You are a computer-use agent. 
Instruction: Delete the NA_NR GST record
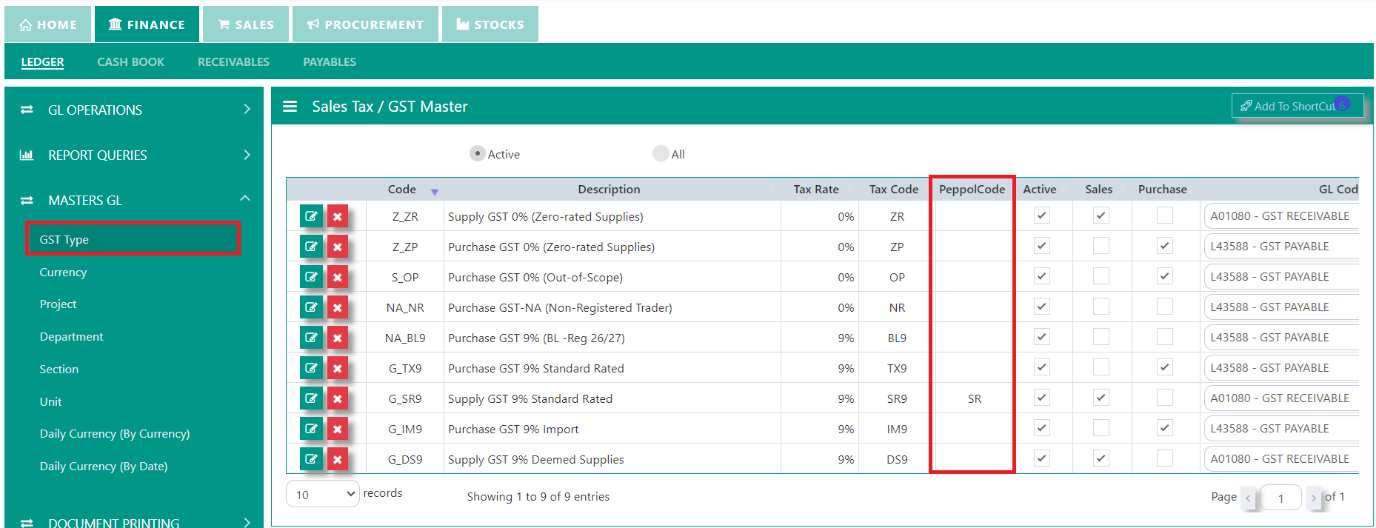click(x=338, y=307)
